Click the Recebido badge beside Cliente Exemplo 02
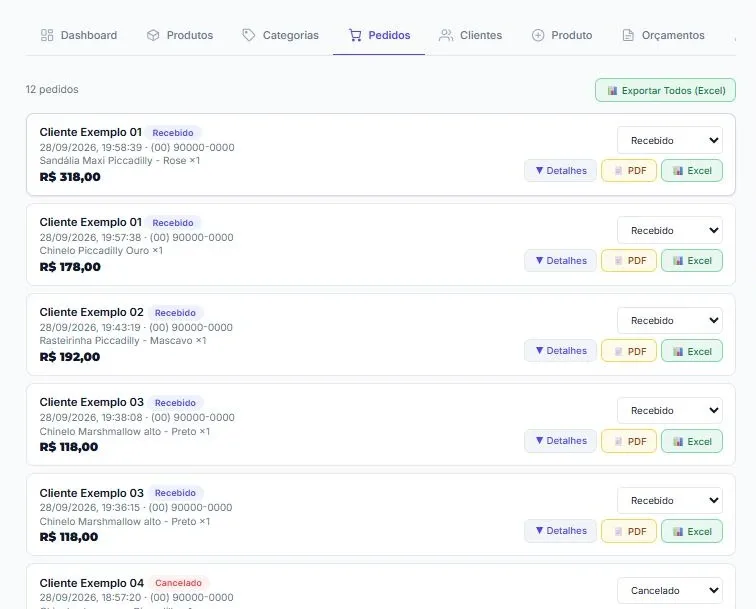Image resolution: width=756 pixels, height=609 pixels. click(175, 313)
